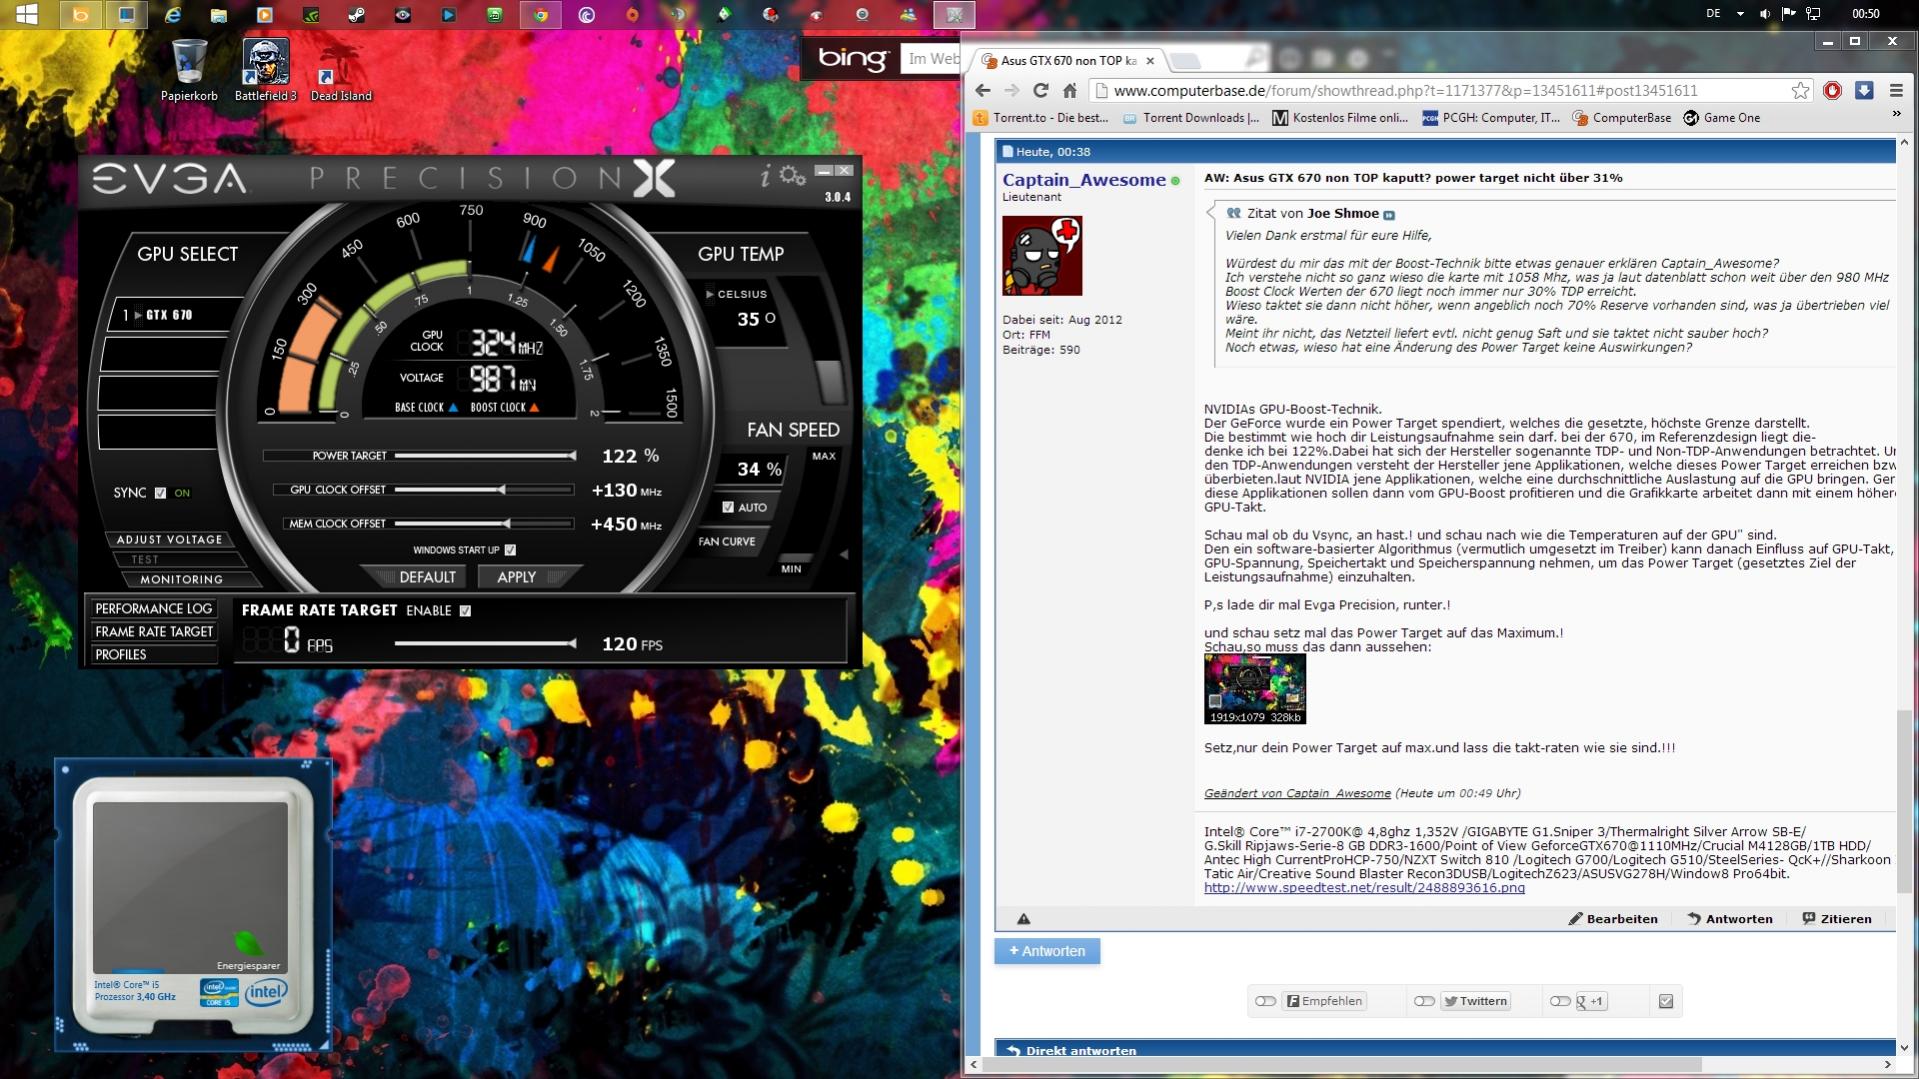Open attached screenshot thumbnail in post
The width and height of the screenshot is (1919, 1079).
1255,689
